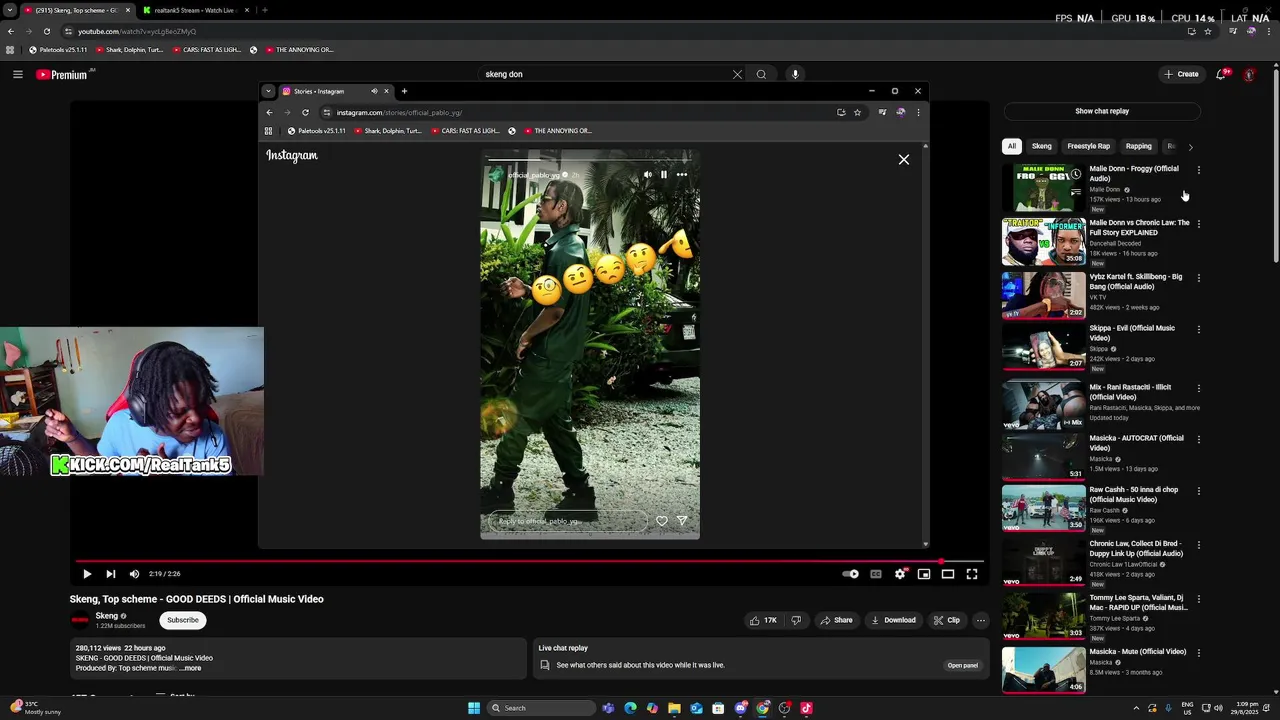Like the Skeng Good Deeds video

pos(764,620)
